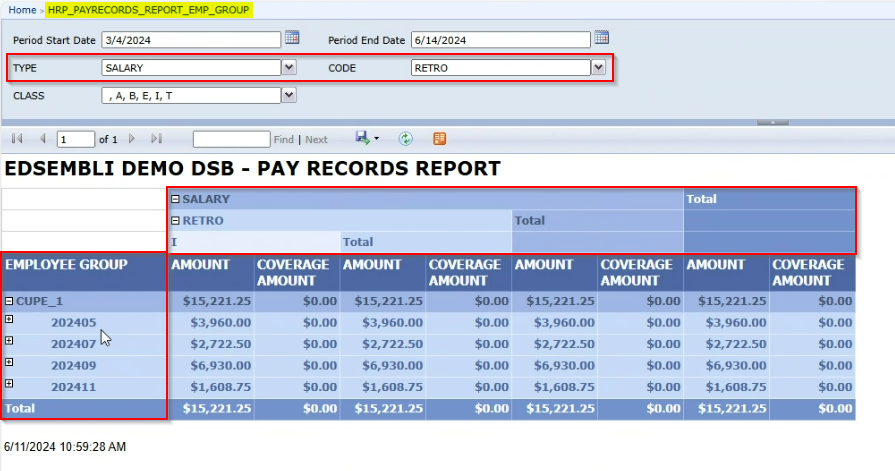Image resolution: width=895 pixels, height=471 pixels.
Task: Click the Total row label at bottom
Action: [x=20, y=408]
